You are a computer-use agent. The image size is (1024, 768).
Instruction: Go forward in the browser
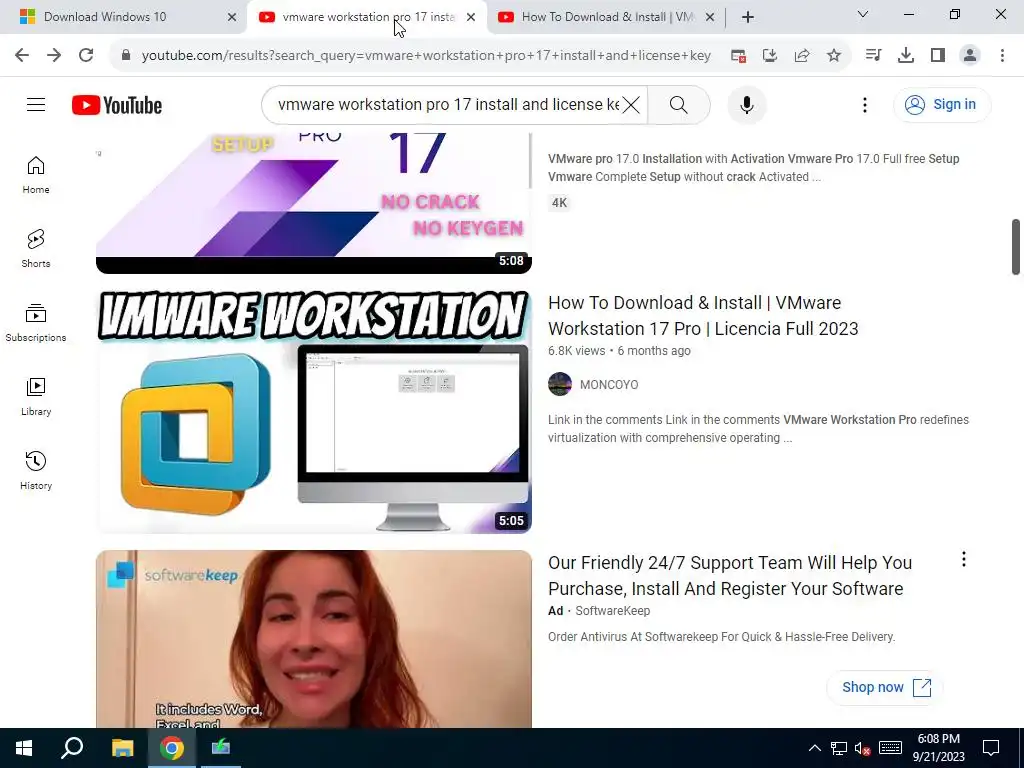(x=54, y=56)
